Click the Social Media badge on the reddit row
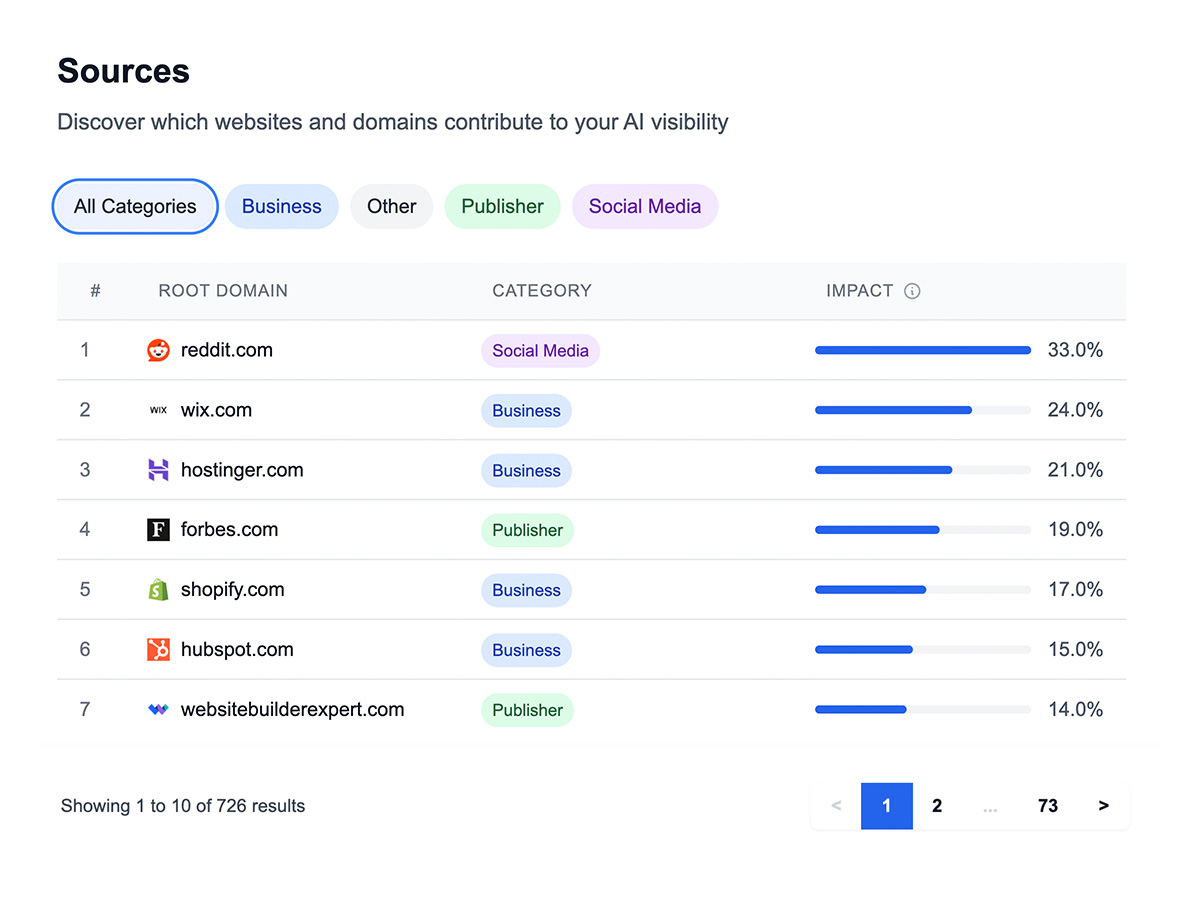 click(x=540, y=351)
